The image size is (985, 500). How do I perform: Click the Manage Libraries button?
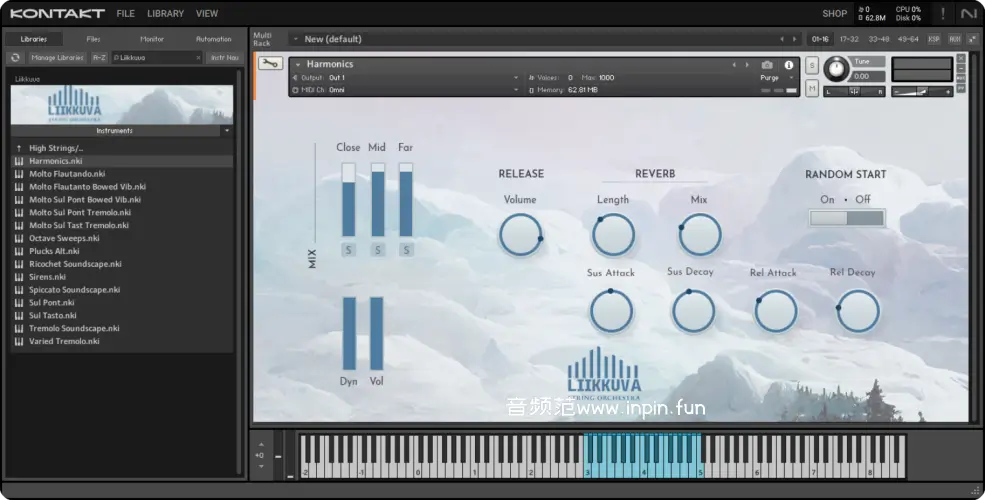(56, 58)
